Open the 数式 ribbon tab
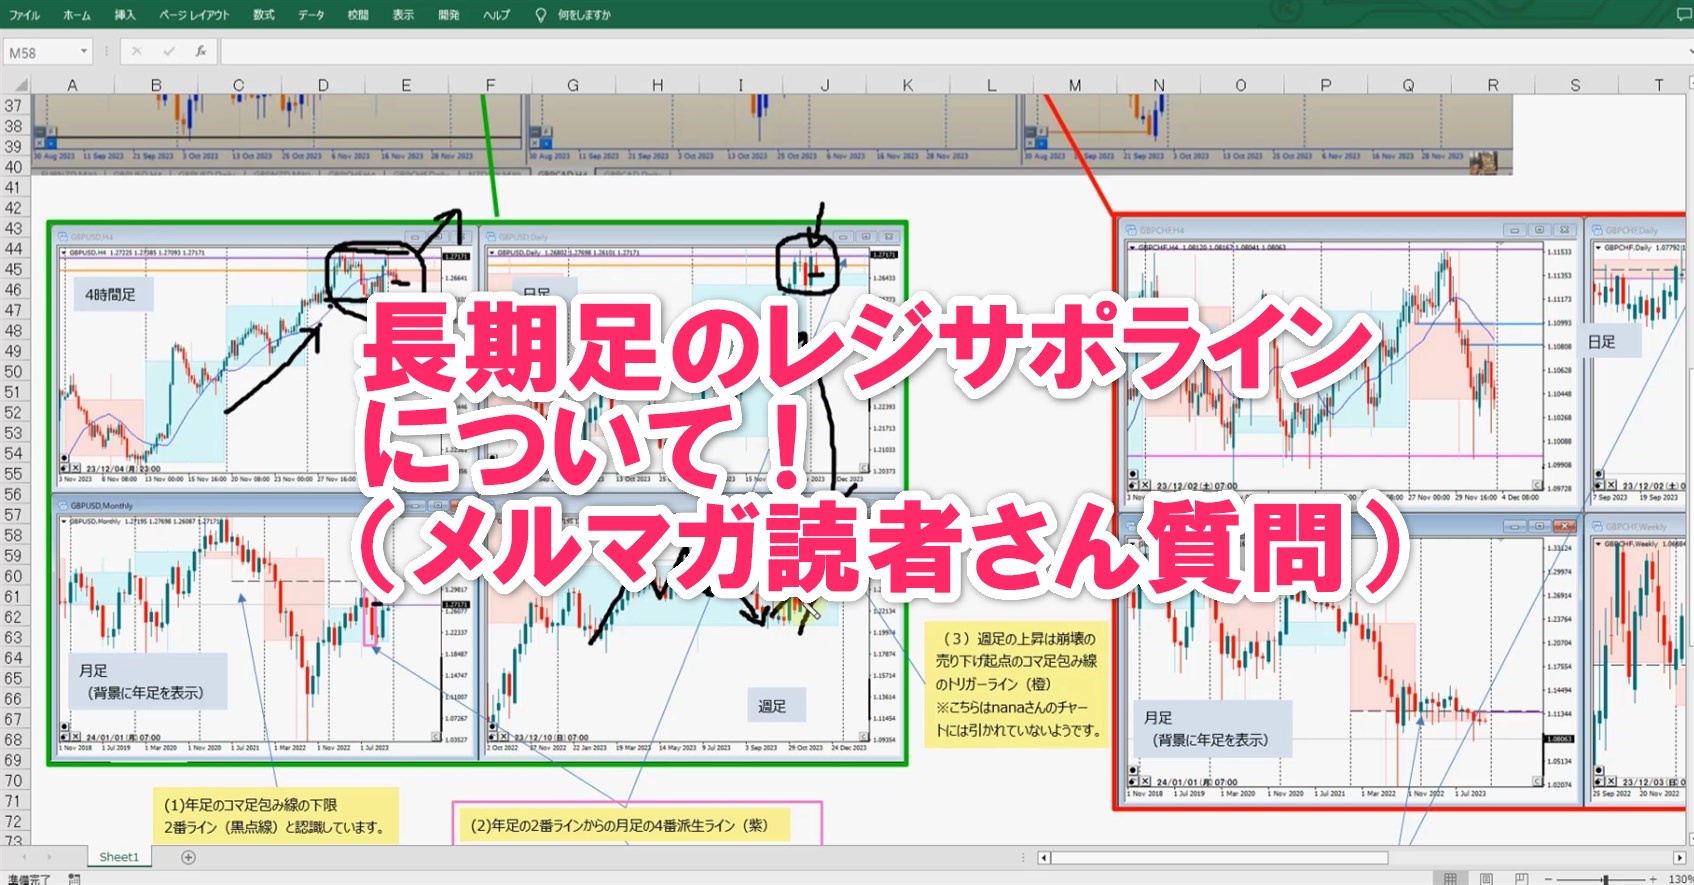 264,15
